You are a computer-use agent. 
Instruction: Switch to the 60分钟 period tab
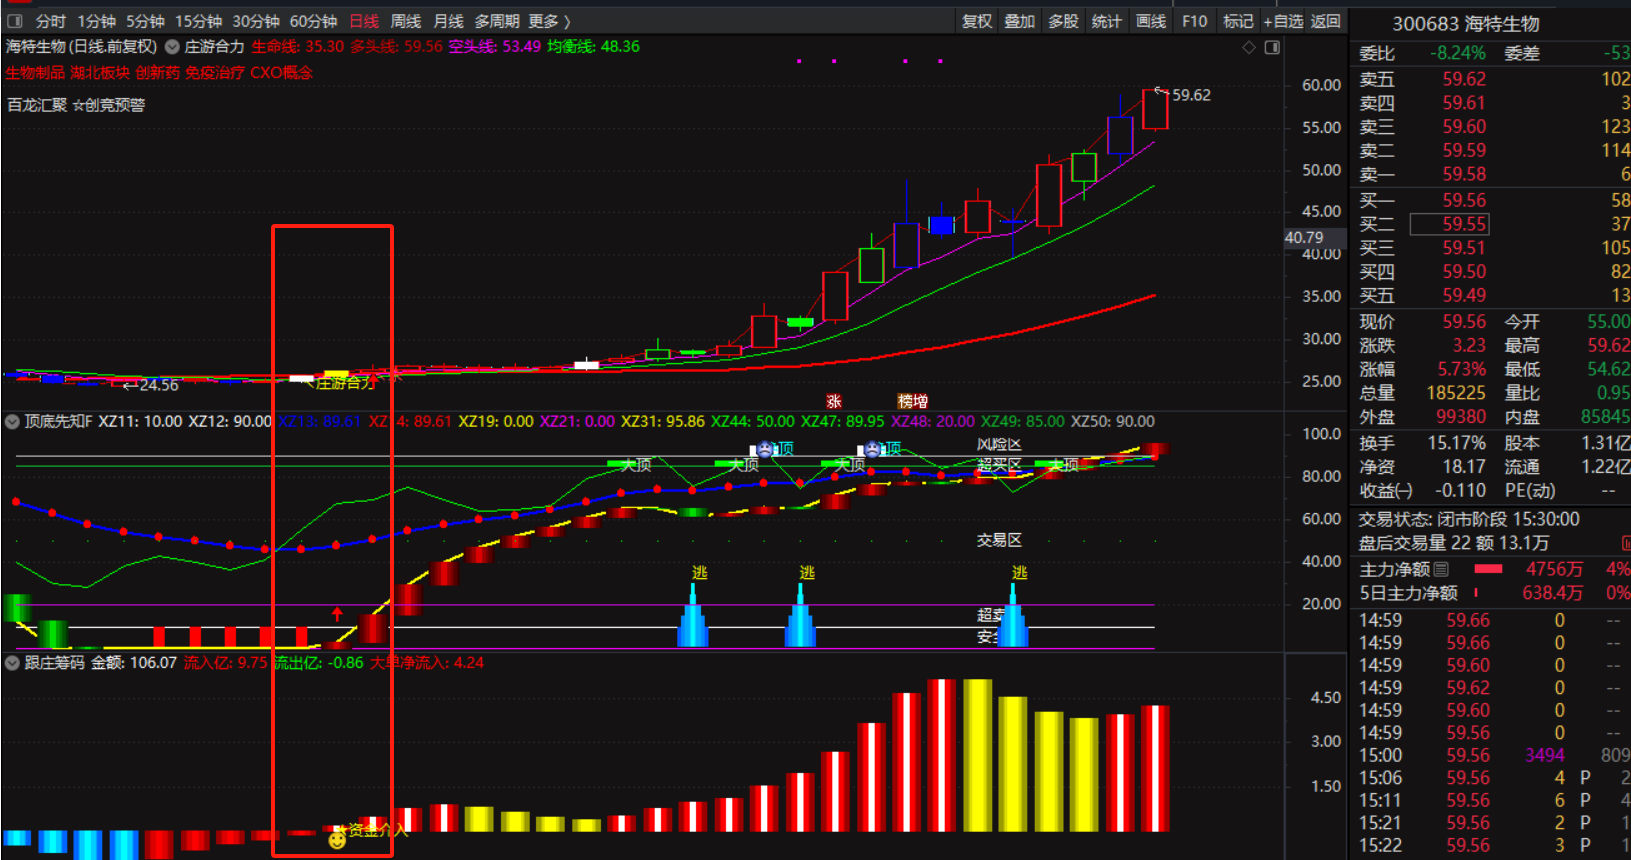coord(313,21)
